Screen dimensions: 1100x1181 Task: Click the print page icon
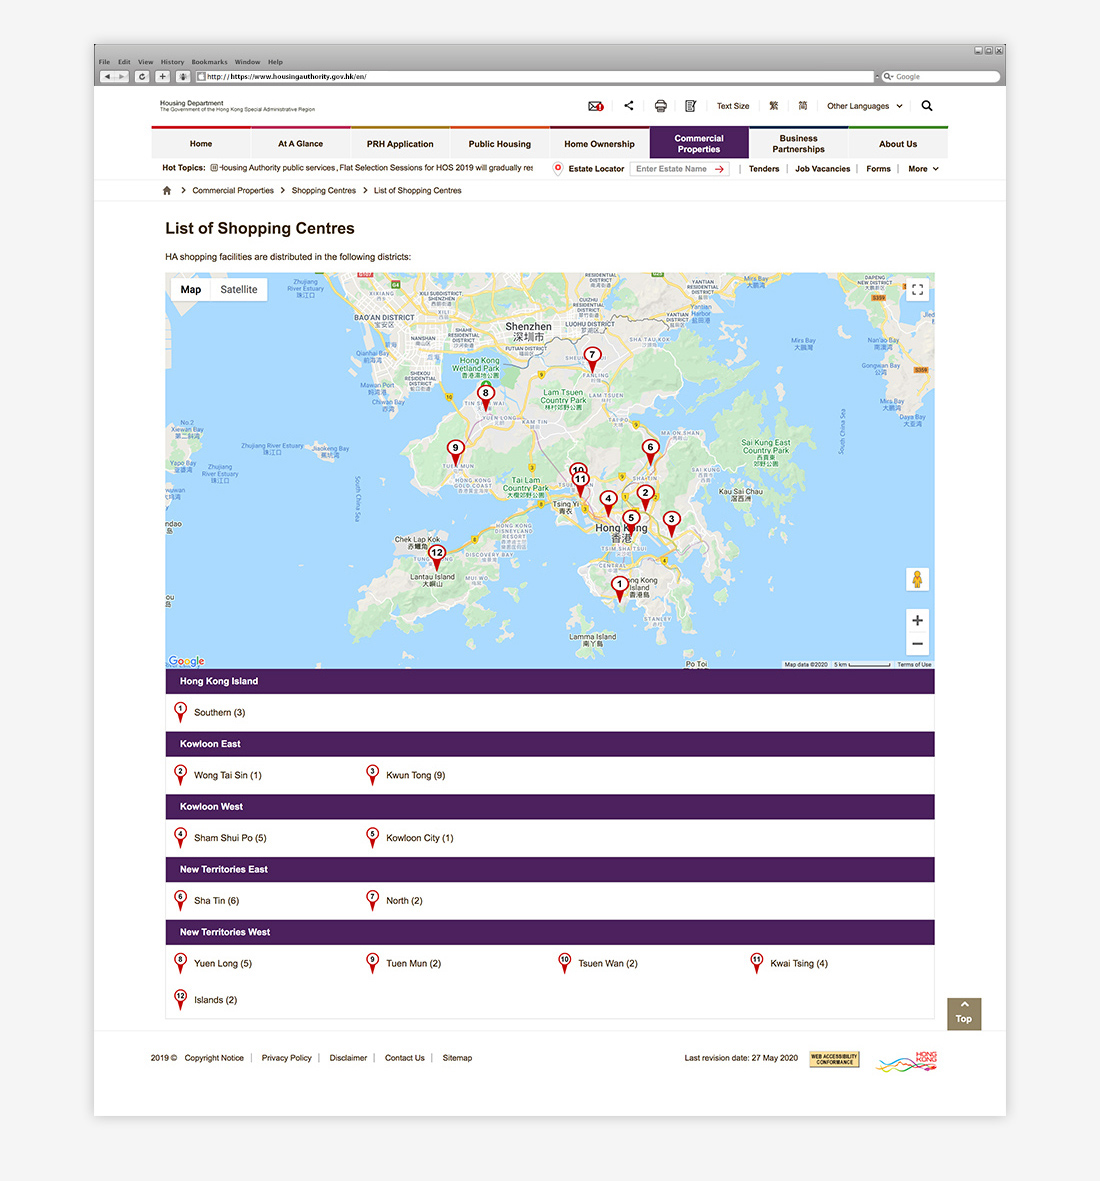(x=660, y=106)
